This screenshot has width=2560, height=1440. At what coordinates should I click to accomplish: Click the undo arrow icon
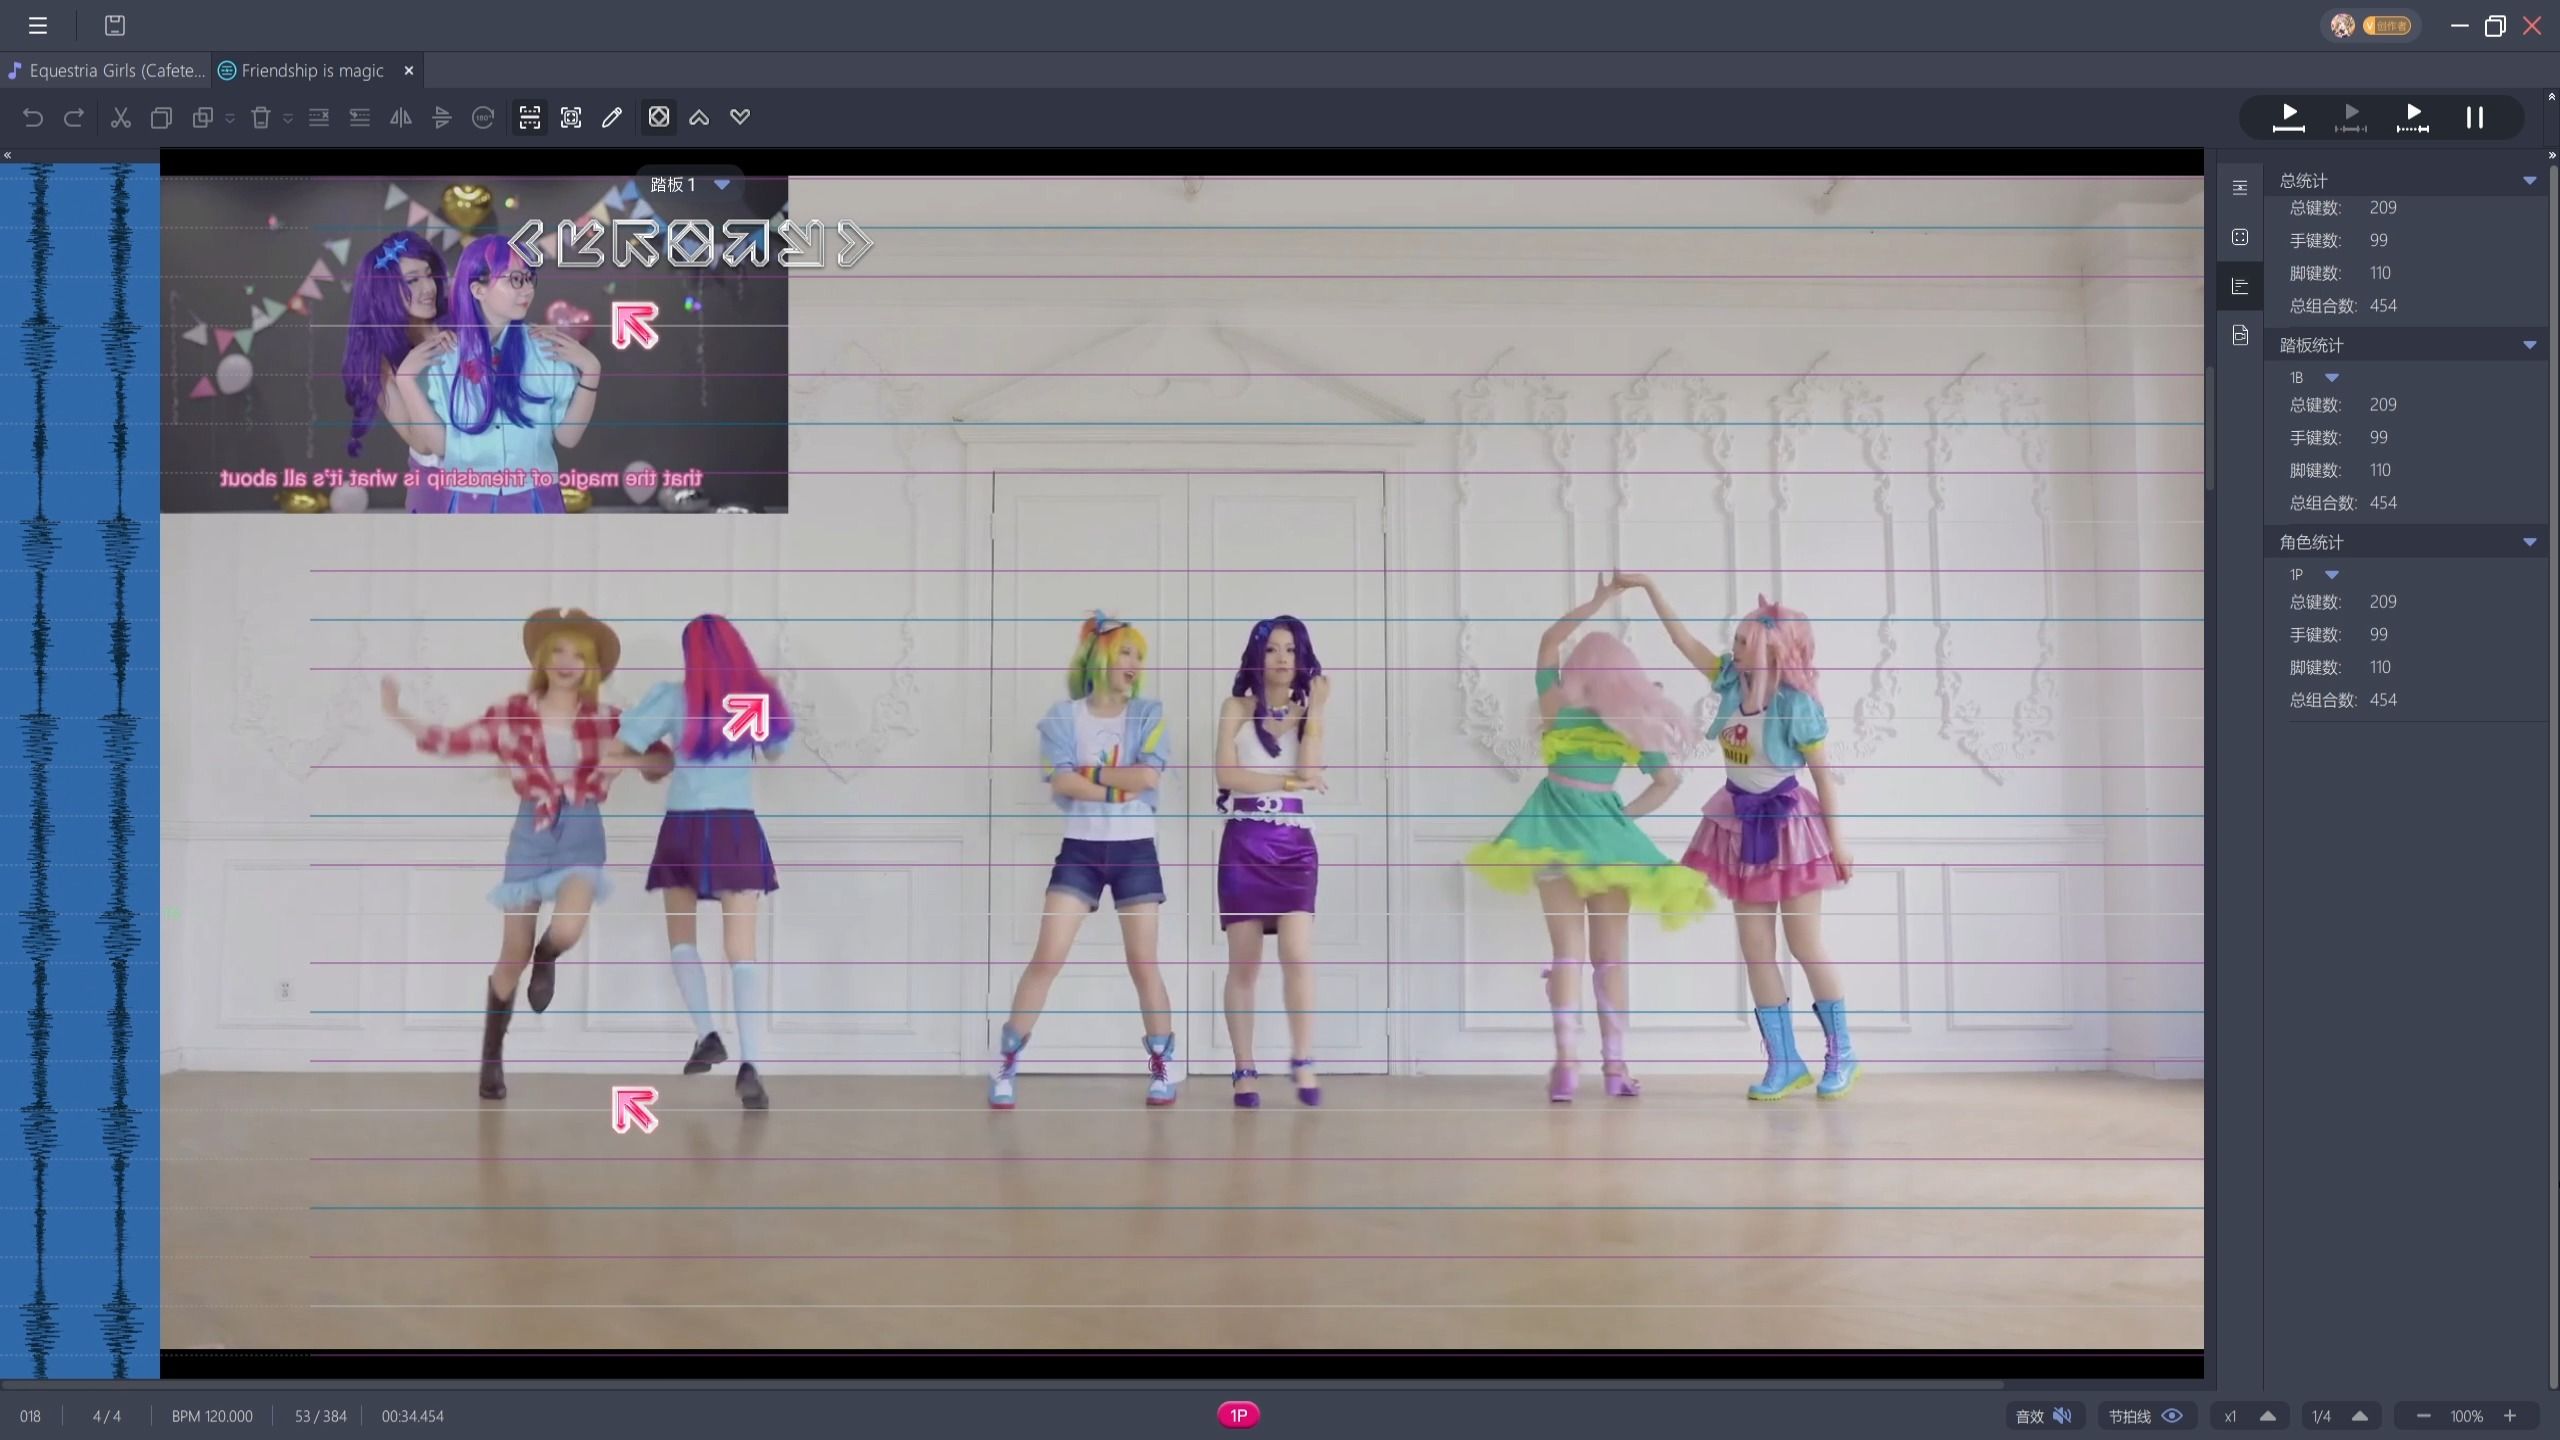click(33, 118)
